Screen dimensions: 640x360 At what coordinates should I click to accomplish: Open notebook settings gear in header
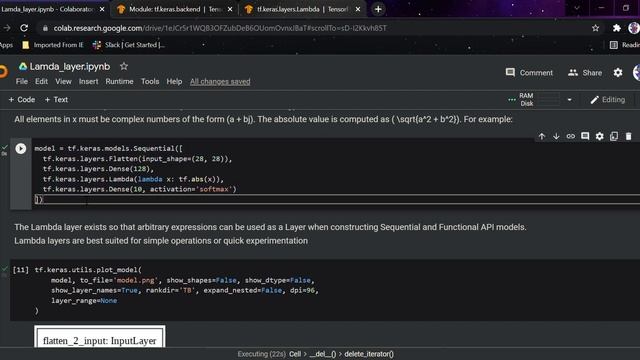[618, 73]
